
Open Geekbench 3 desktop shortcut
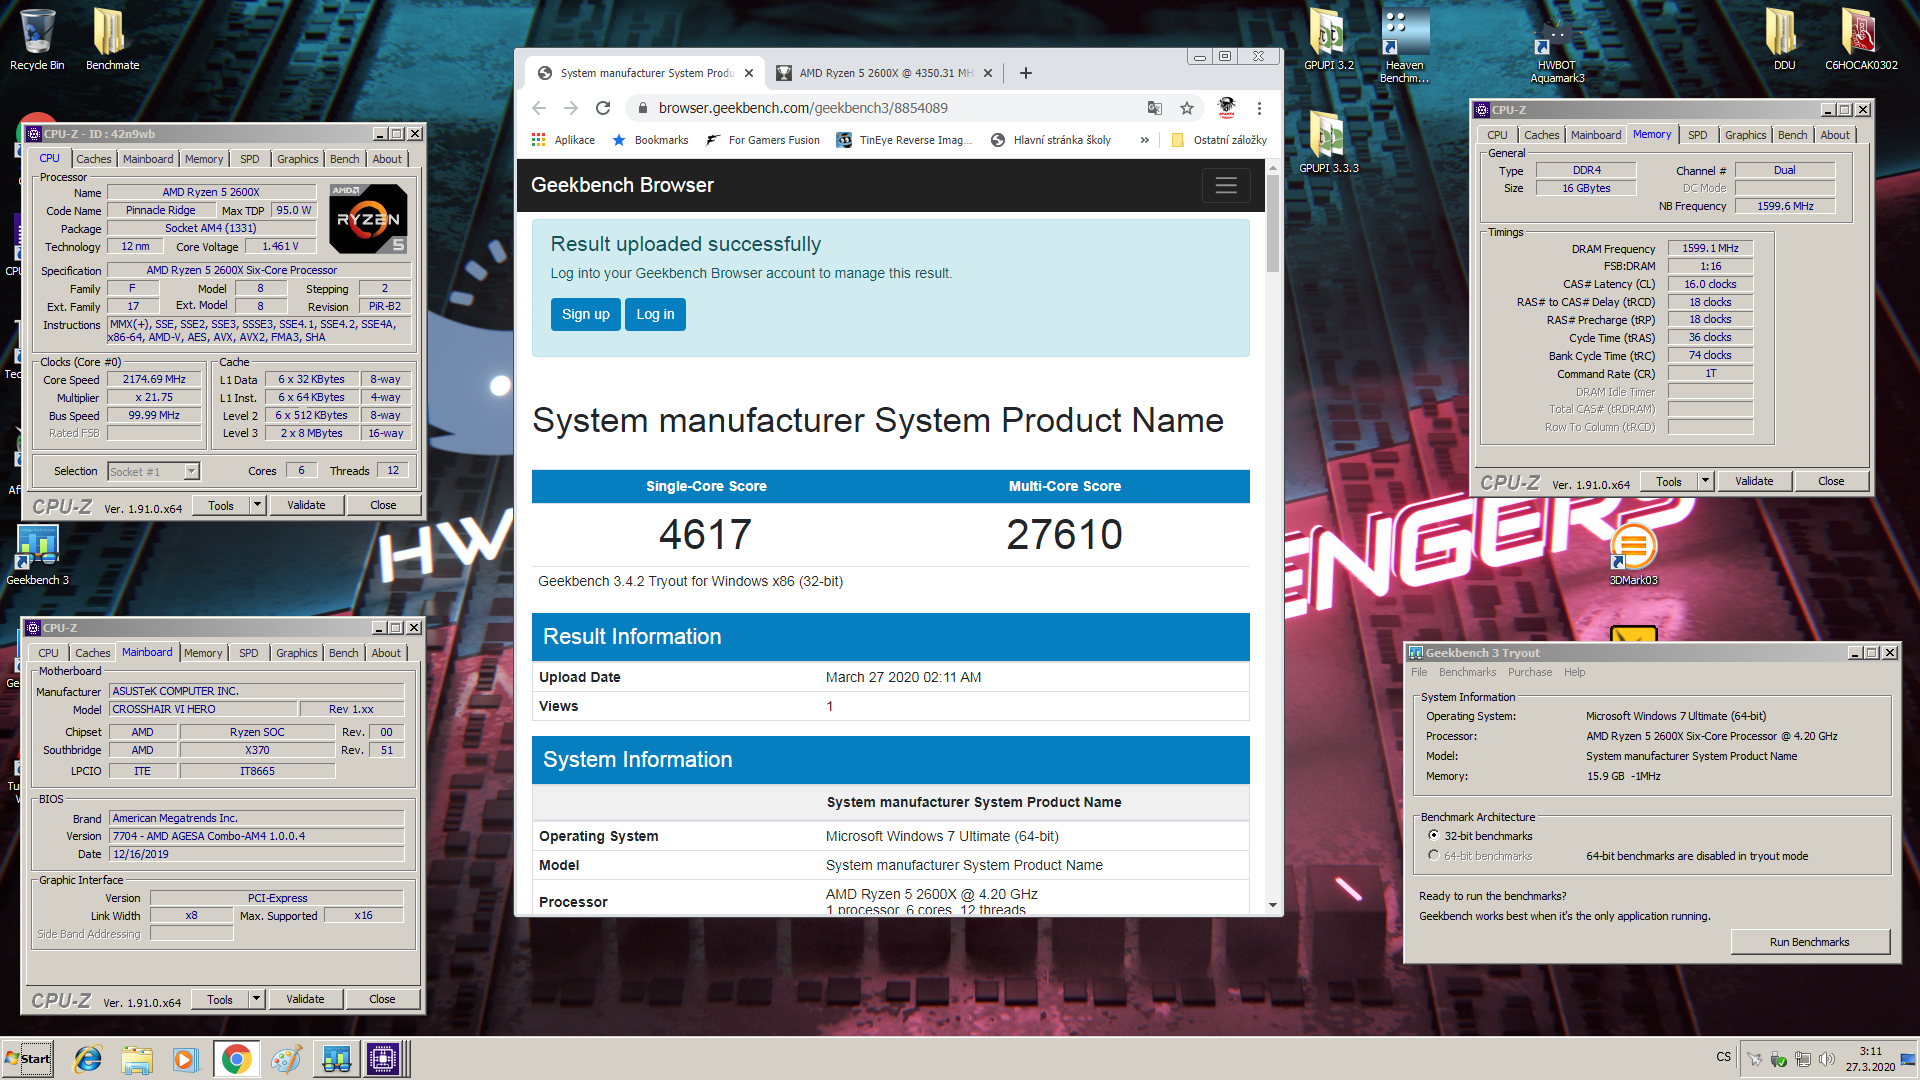click(x=38, y=555)
